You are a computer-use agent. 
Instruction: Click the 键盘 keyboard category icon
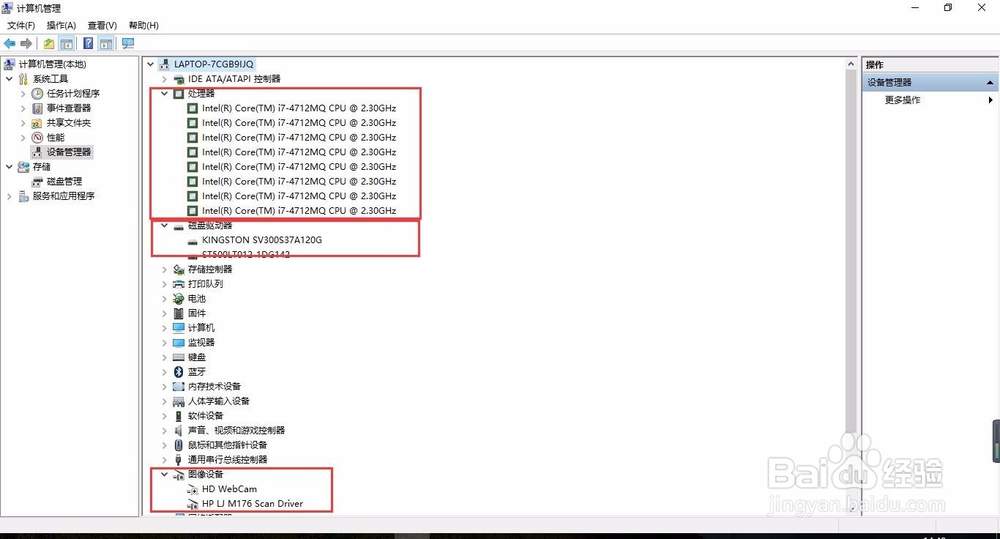point(179,357)
